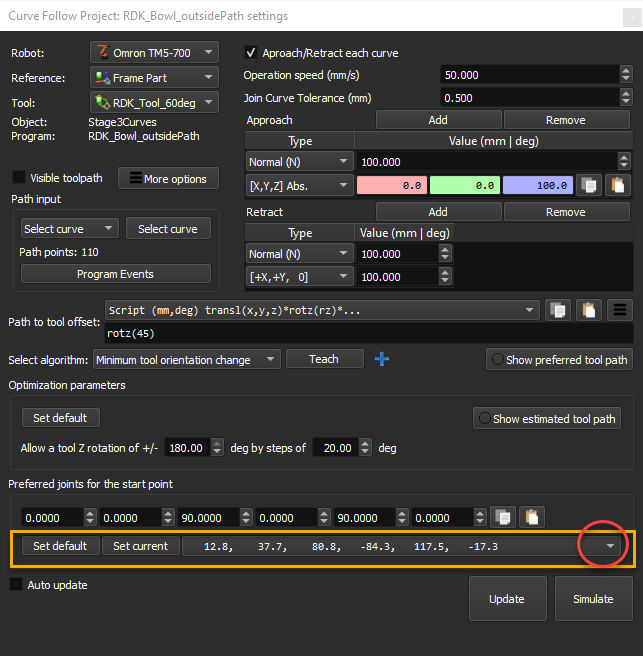Open the joint configuration dropdown arrow
643x656 pixels.
[610, 546]
